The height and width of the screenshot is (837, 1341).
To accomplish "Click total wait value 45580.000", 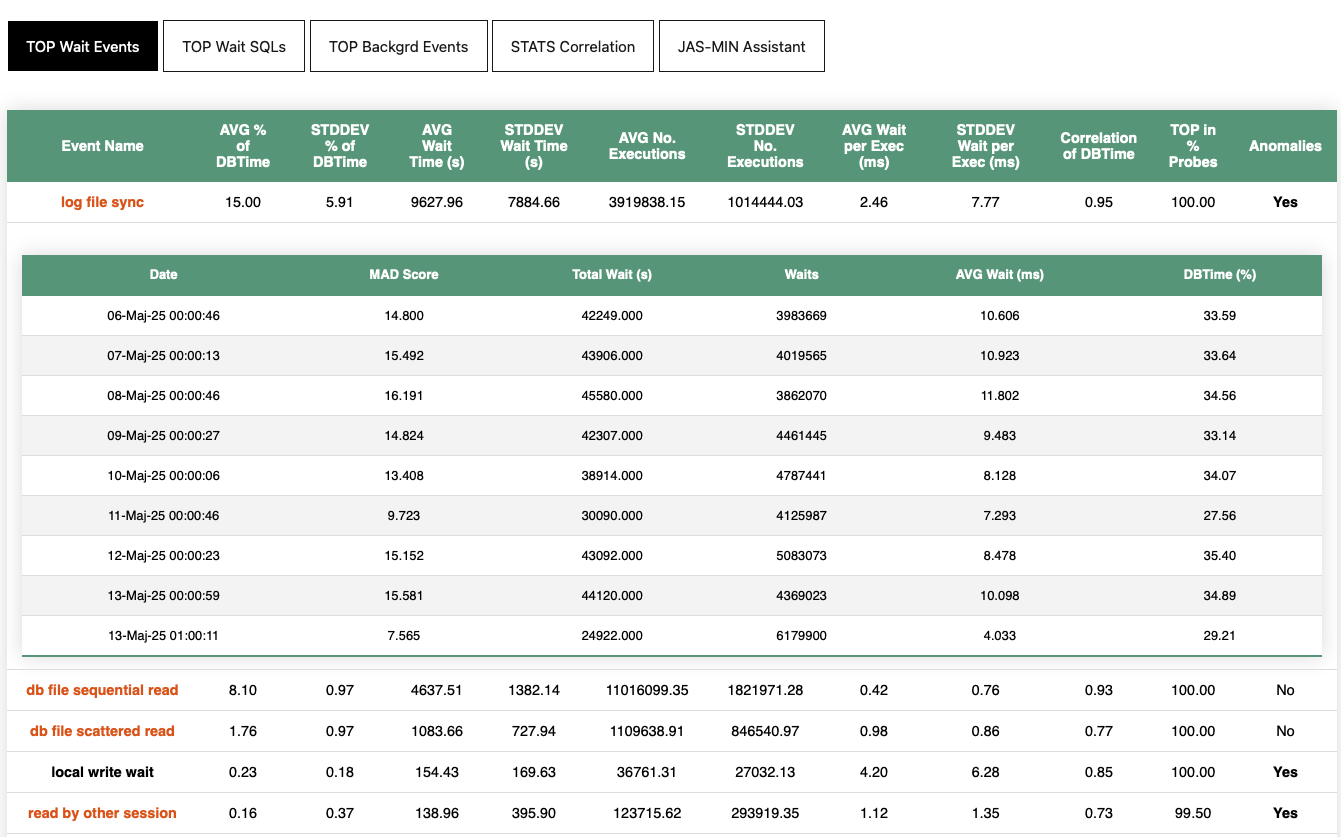I will (x=612, y=396).
